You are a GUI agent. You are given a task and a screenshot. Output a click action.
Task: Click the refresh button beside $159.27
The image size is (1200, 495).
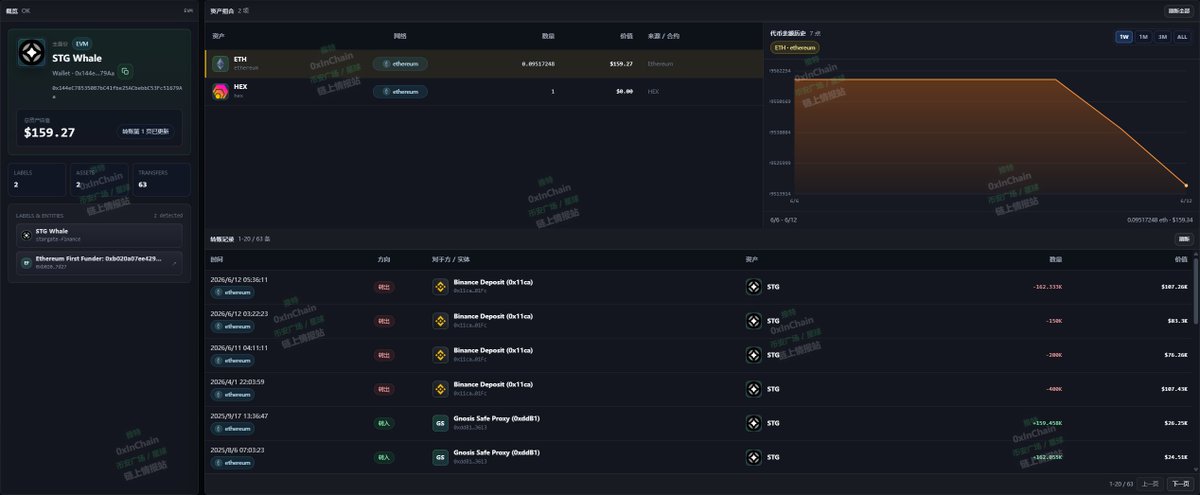coord(145,131)
